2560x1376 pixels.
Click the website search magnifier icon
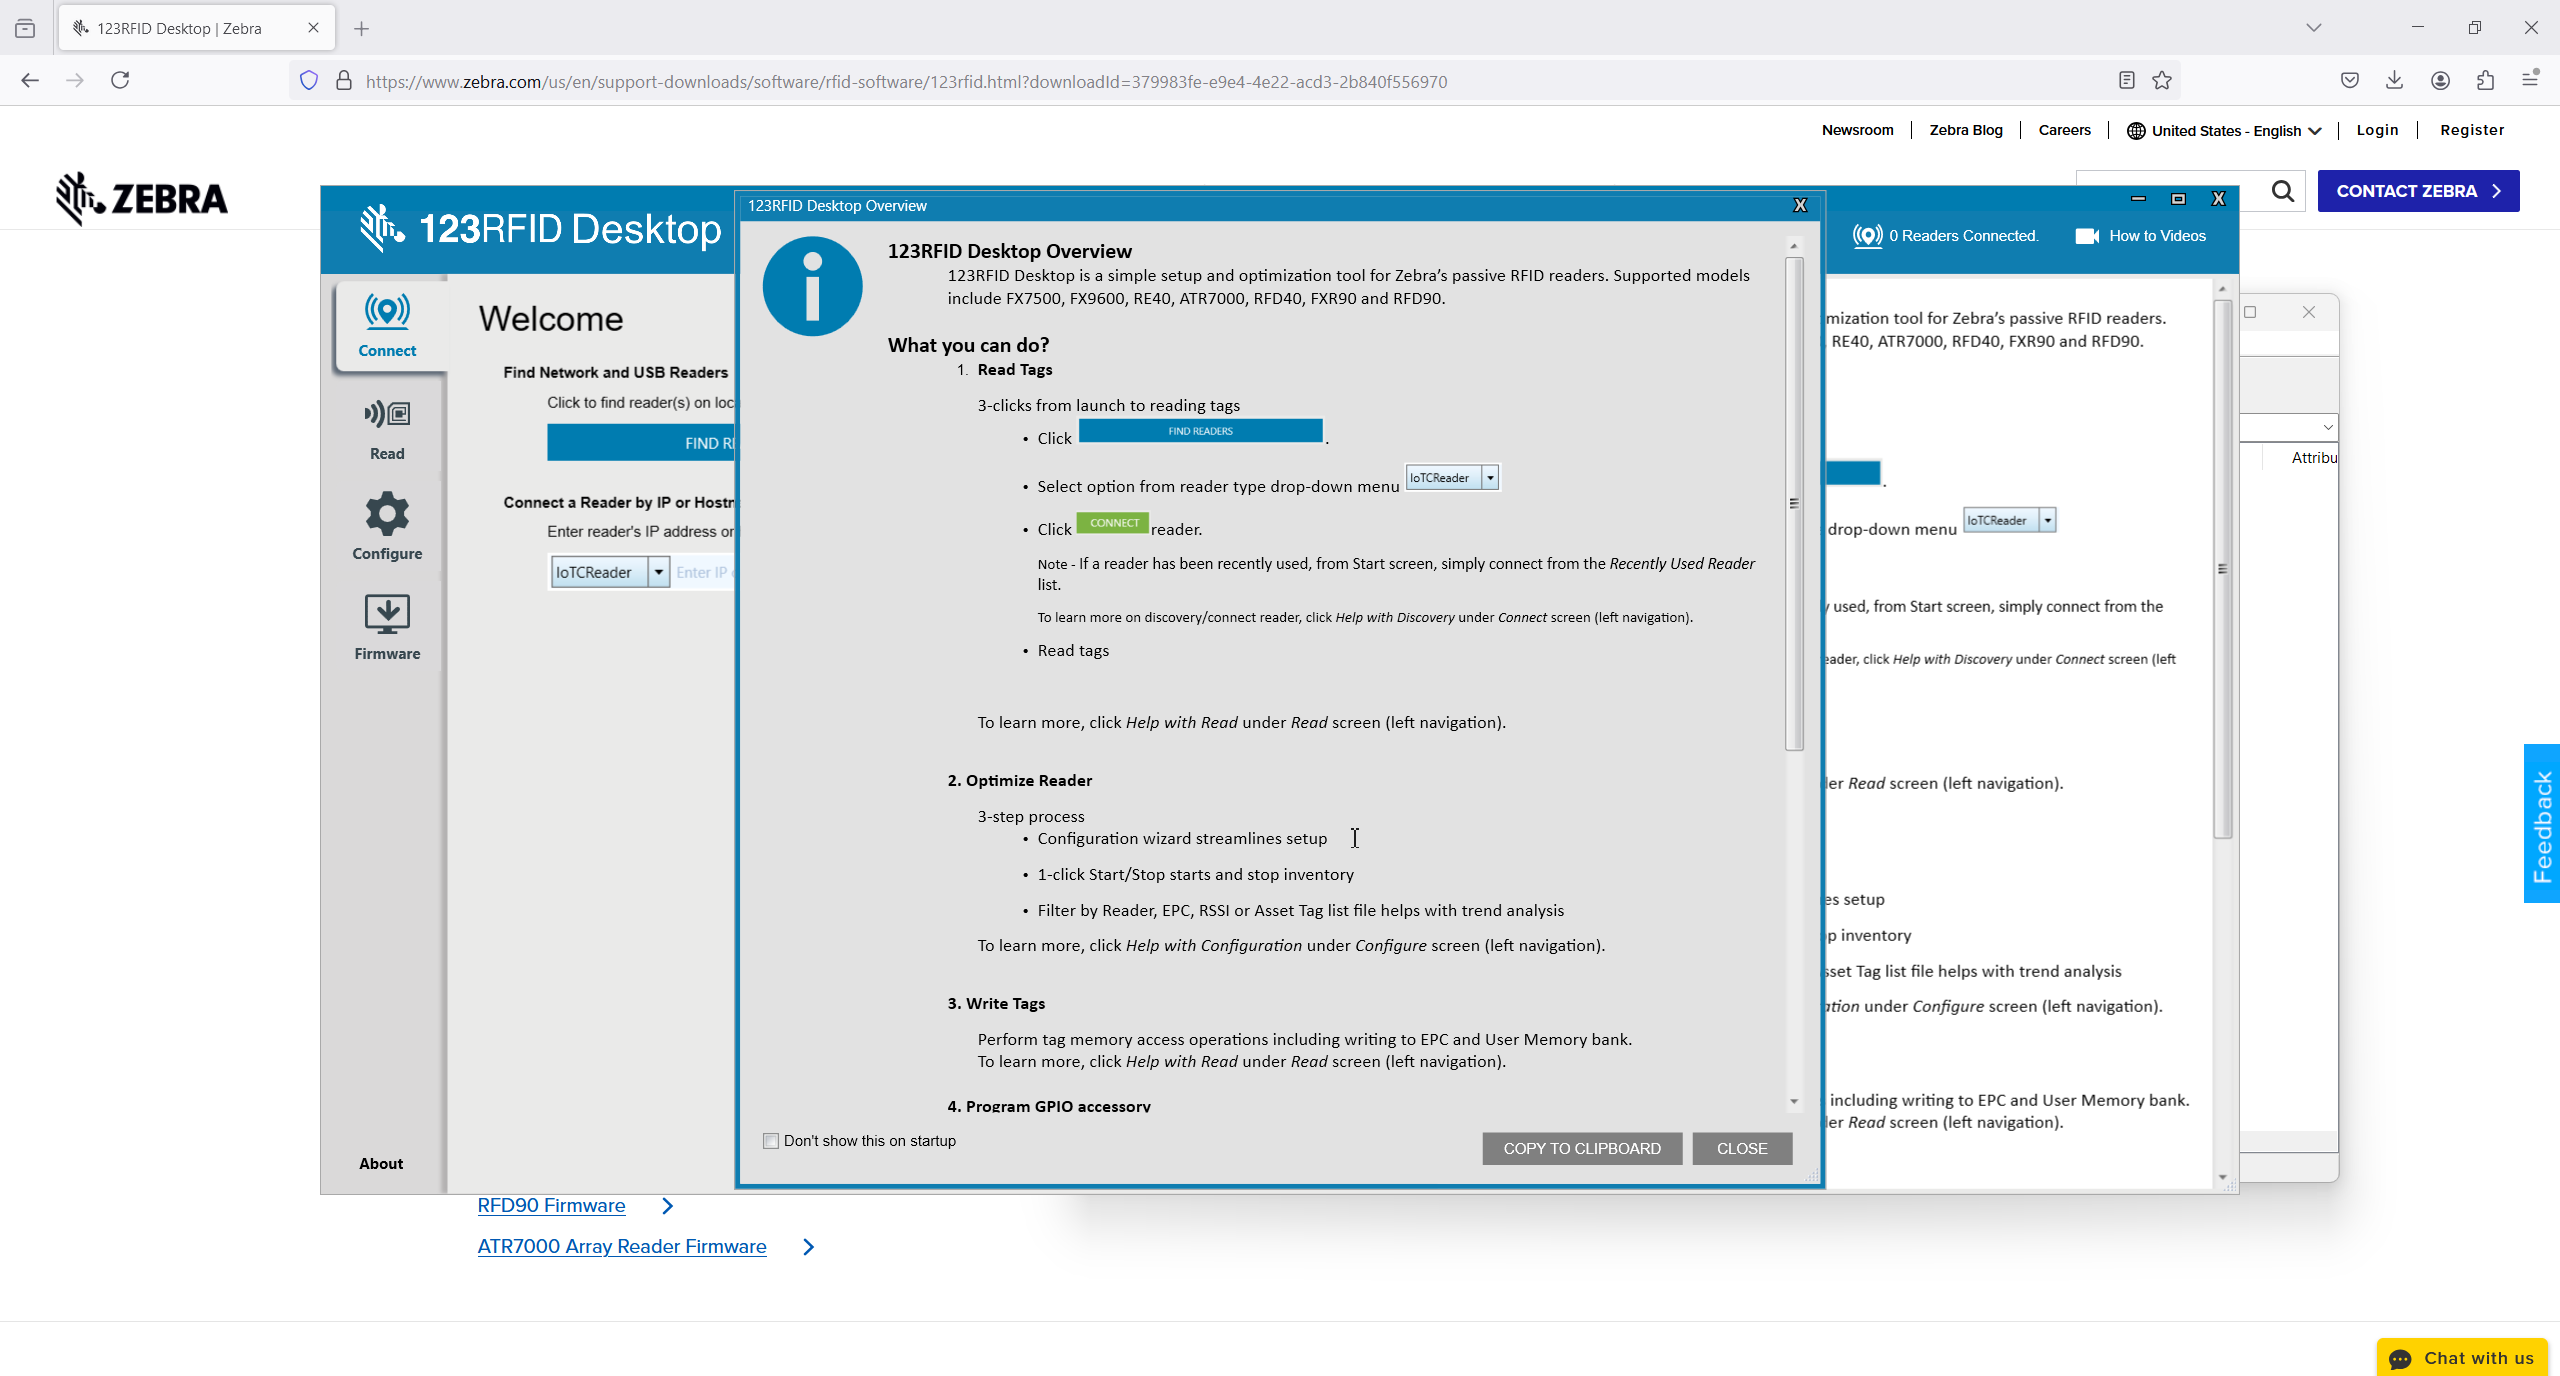tap(2282, 191)
